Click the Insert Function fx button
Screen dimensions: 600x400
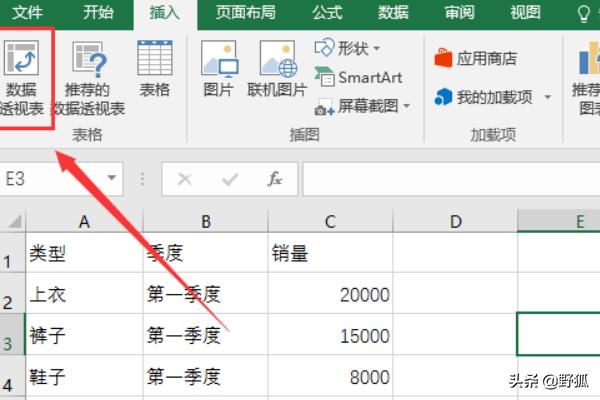tap(275, 179)
